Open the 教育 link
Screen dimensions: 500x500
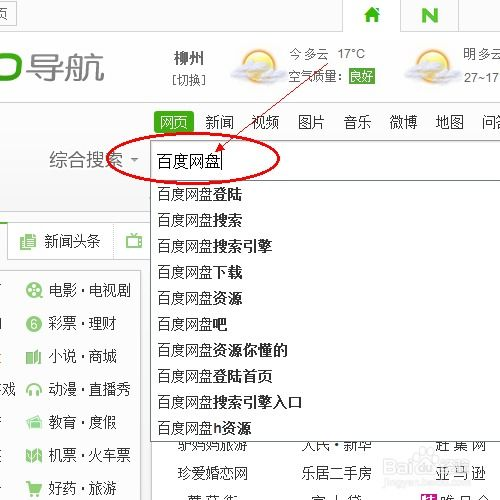(x=62, y=423)
